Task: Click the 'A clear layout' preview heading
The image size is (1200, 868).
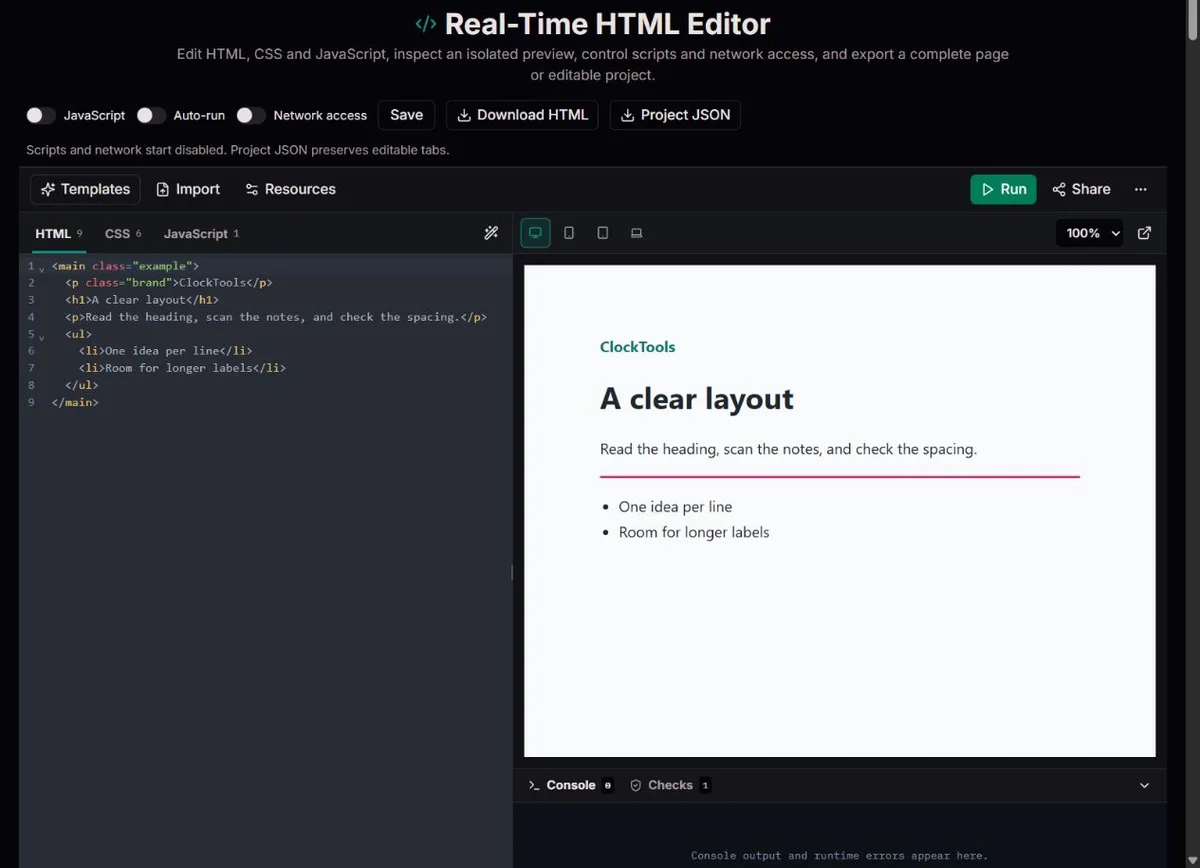Action: 697,399
